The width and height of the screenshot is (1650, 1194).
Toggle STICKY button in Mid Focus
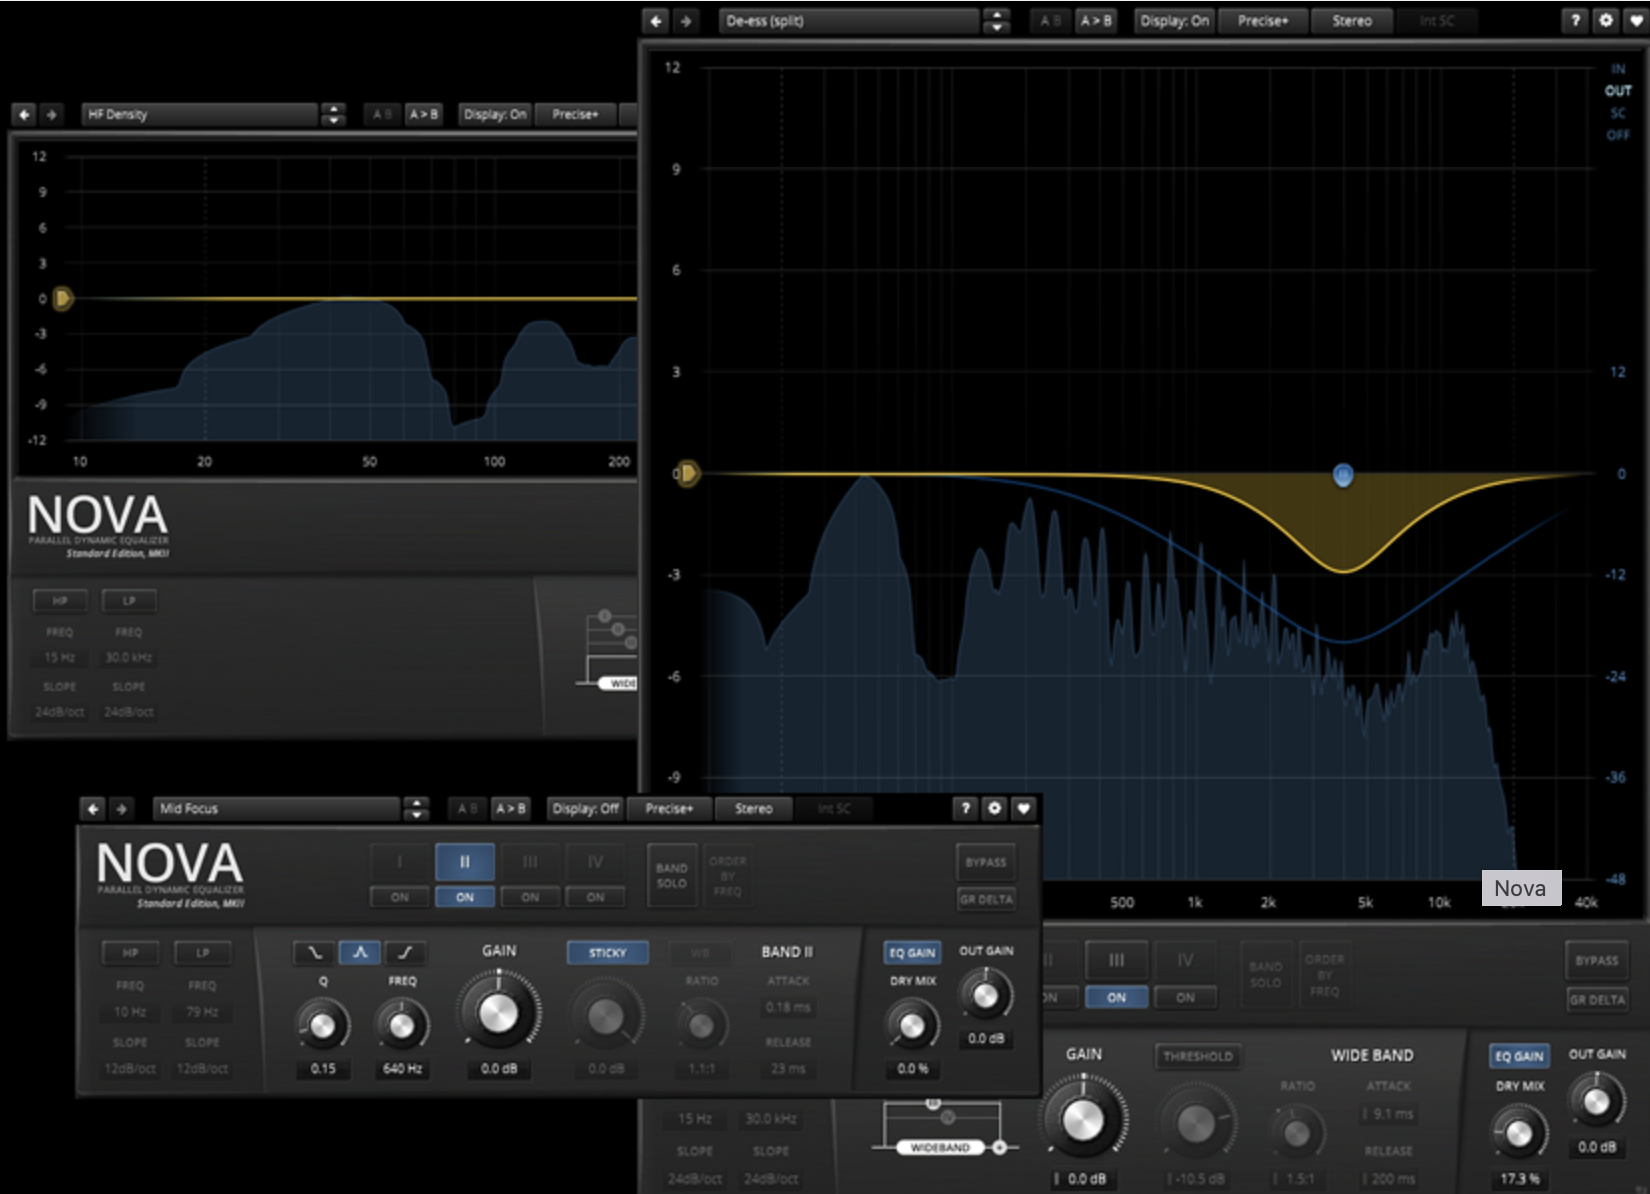(607, 952)
